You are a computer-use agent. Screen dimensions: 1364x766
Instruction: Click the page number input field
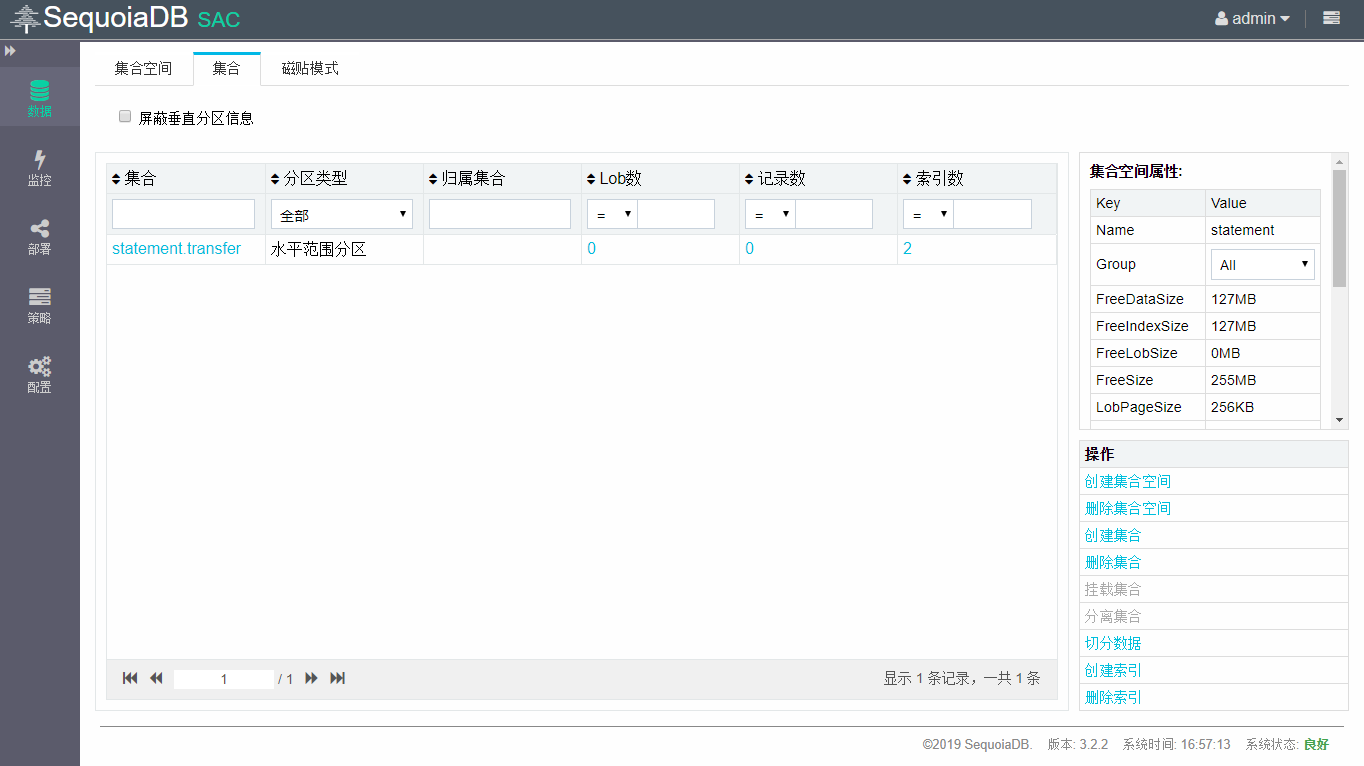tap(224, 679)
